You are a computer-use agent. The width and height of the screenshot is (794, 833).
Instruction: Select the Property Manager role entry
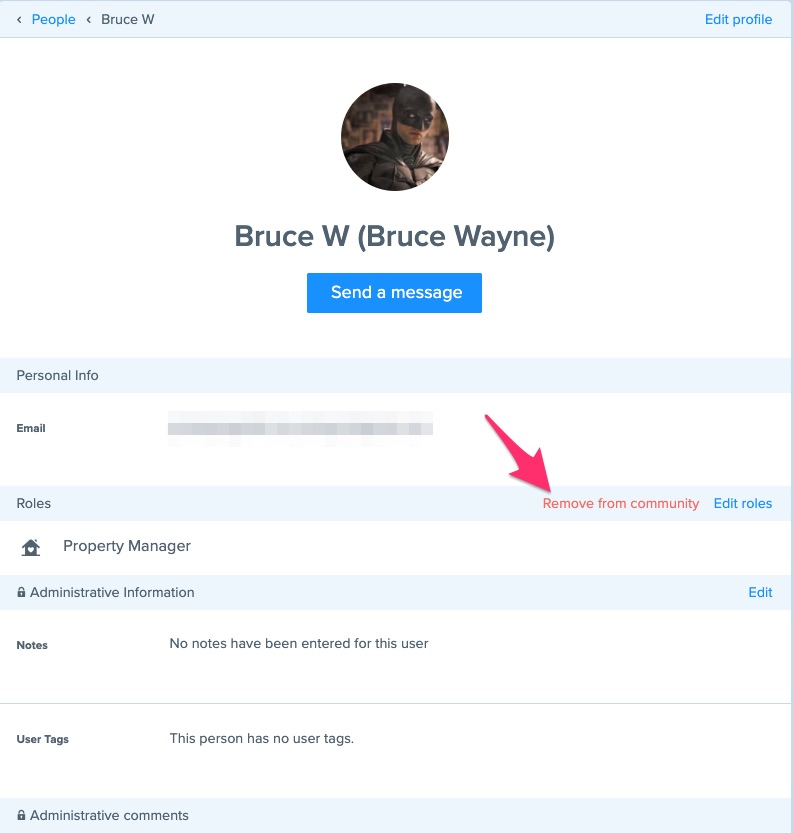point(126,546)
